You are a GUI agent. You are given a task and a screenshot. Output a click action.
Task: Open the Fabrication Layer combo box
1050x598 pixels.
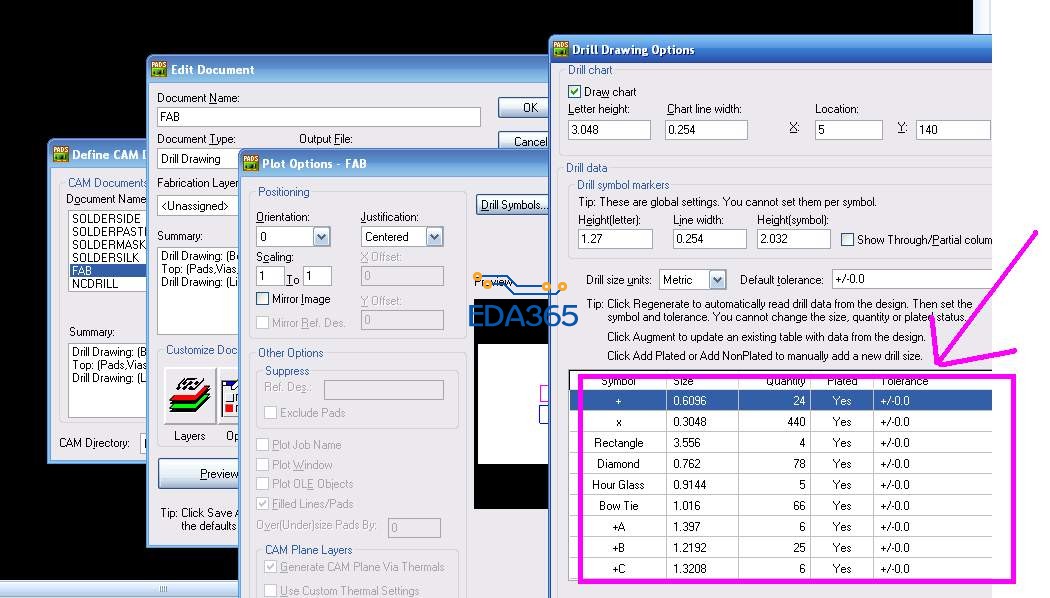198,206
